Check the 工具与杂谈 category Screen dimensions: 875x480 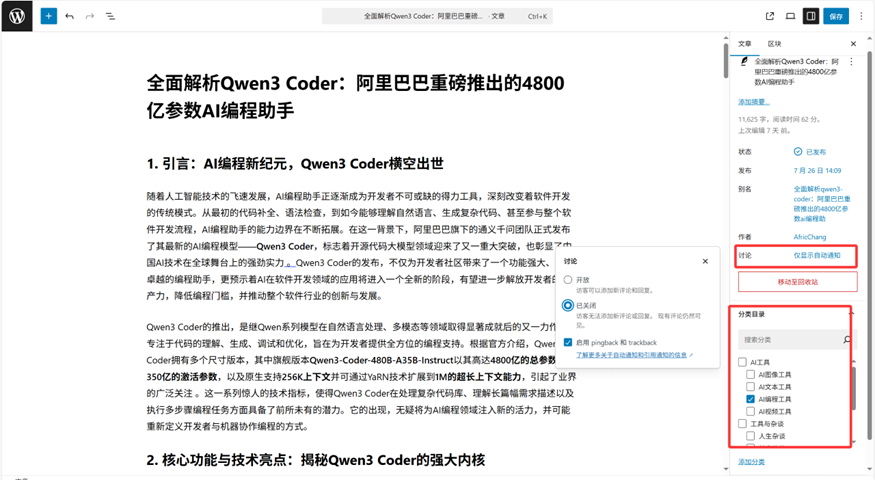pos(742,424)
